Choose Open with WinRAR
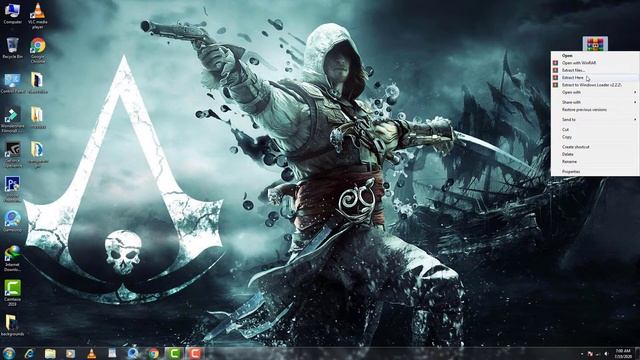 coord(595,63)
